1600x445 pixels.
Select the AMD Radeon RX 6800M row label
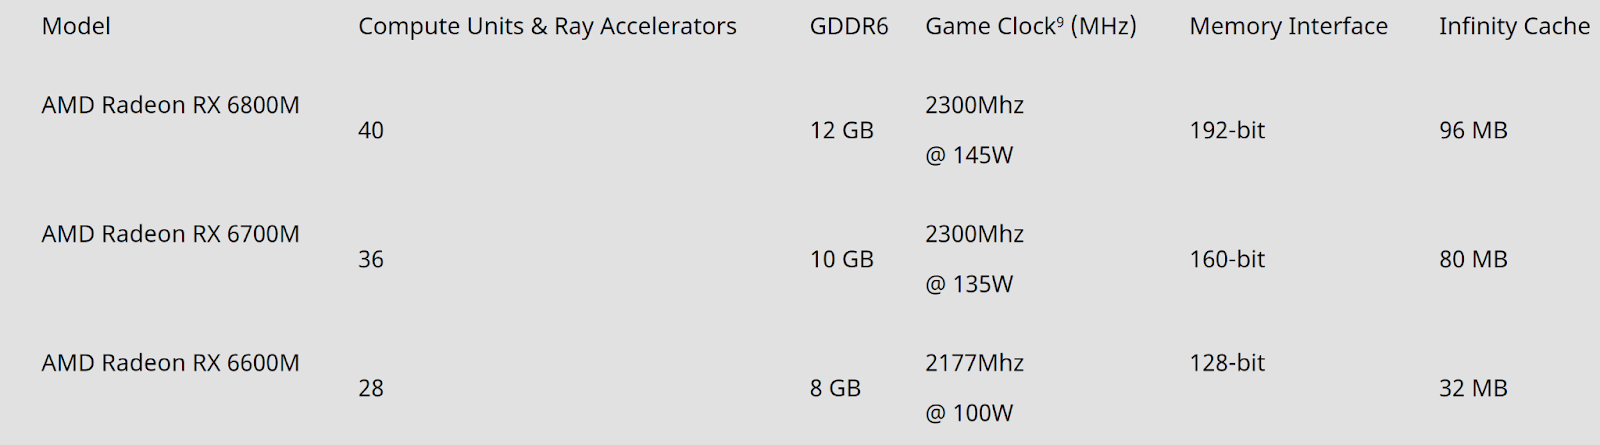[x=171, y=105]
